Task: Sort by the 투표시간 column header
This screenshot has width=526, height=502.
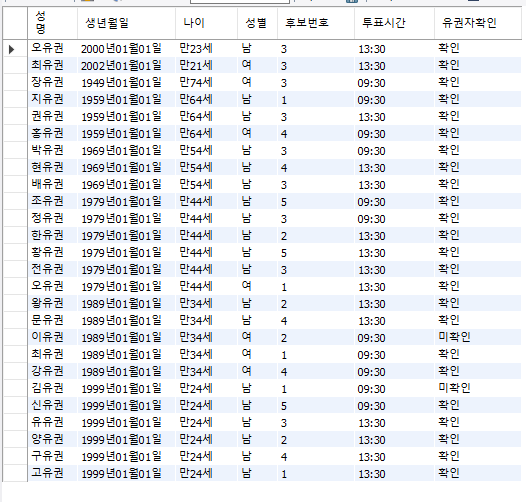Action: coord(394,23)
